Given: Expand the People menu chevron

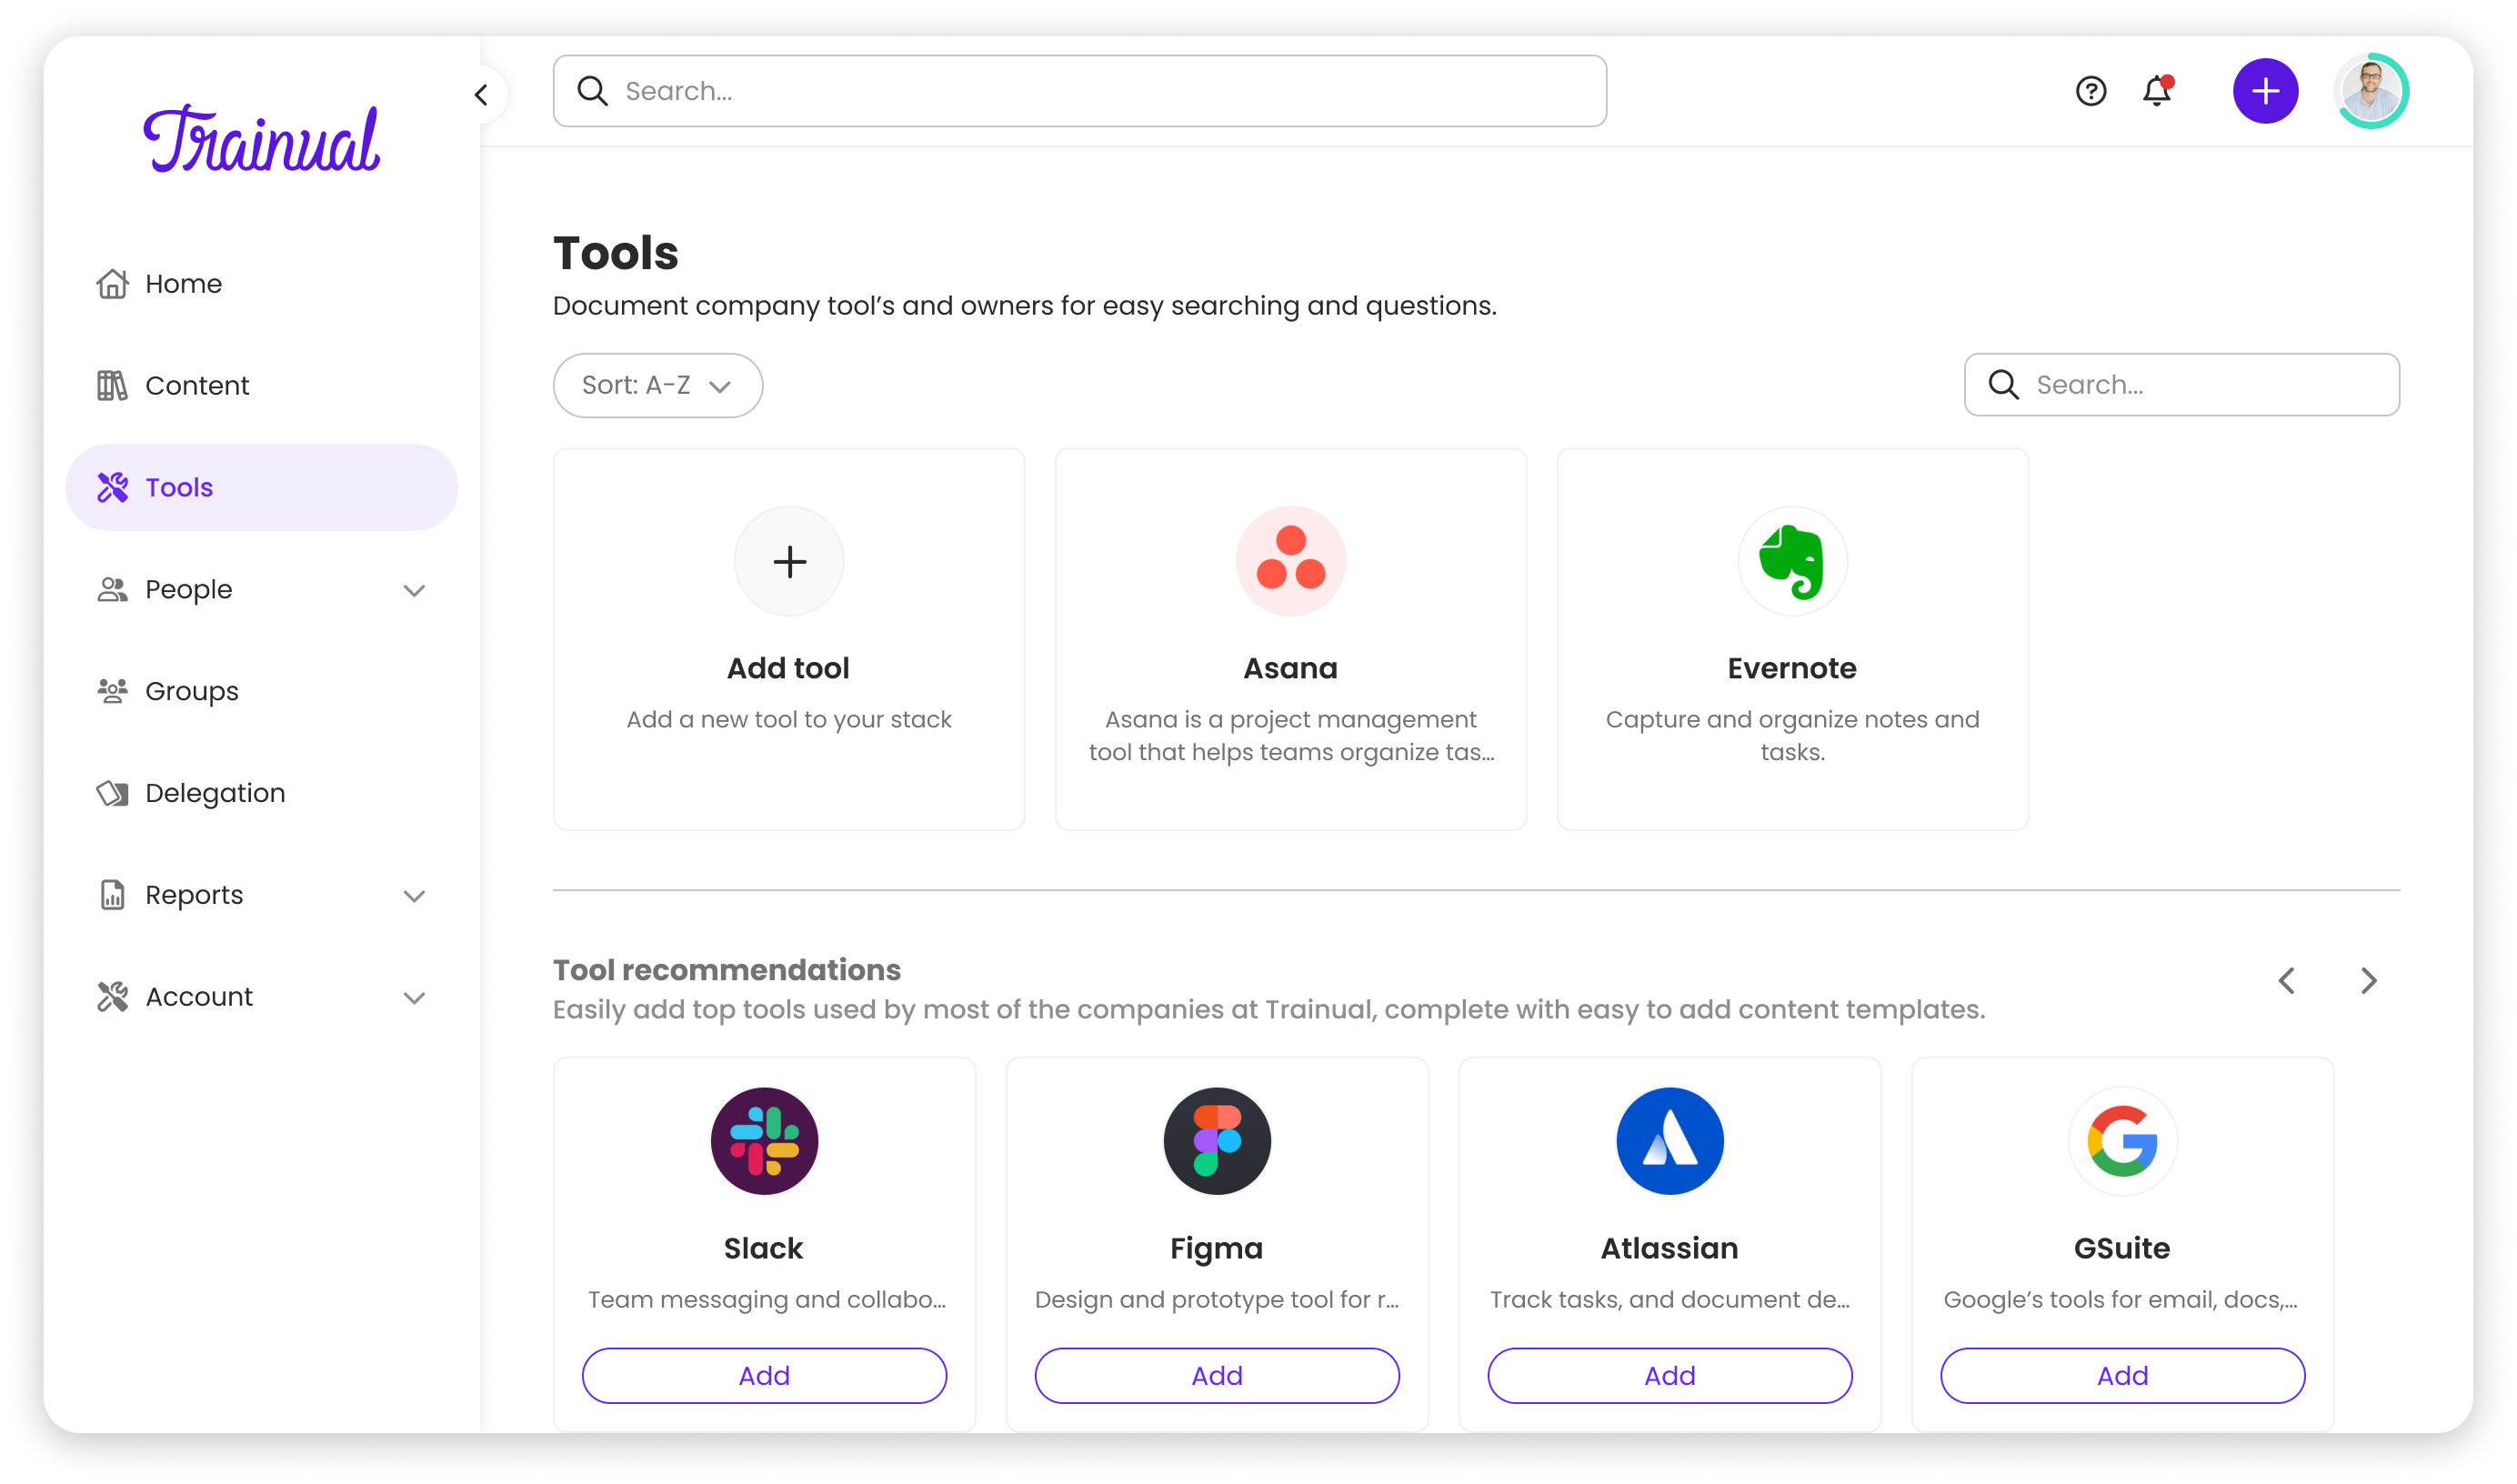Looking at the screenshot, I should point(414,590).
